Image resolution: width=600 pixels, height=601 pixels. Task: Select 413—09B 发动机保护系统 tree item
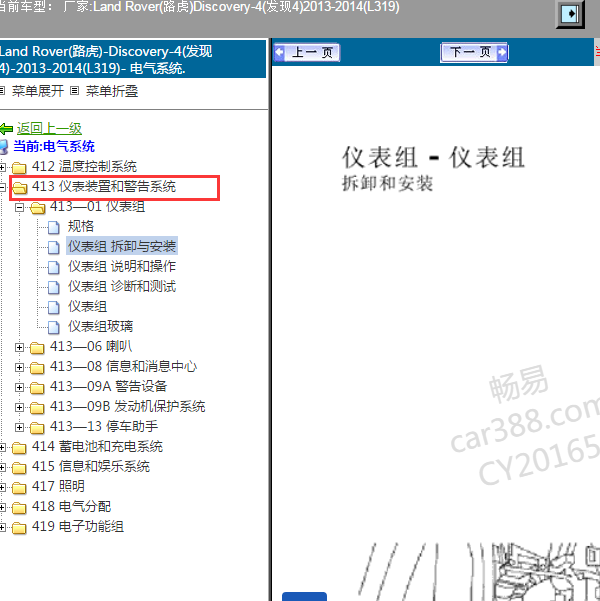click(128, 406)
